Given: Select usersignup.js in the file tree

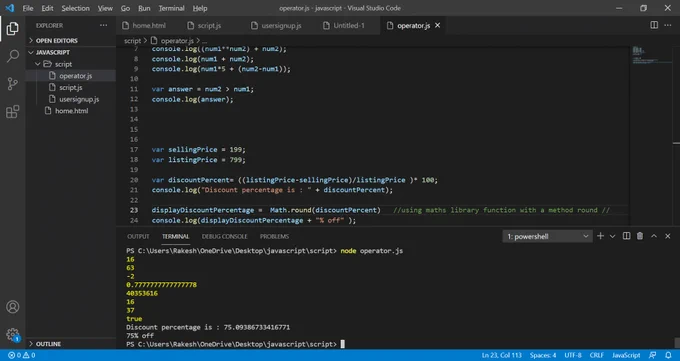Looking at the screenshot, I should 79,99.
